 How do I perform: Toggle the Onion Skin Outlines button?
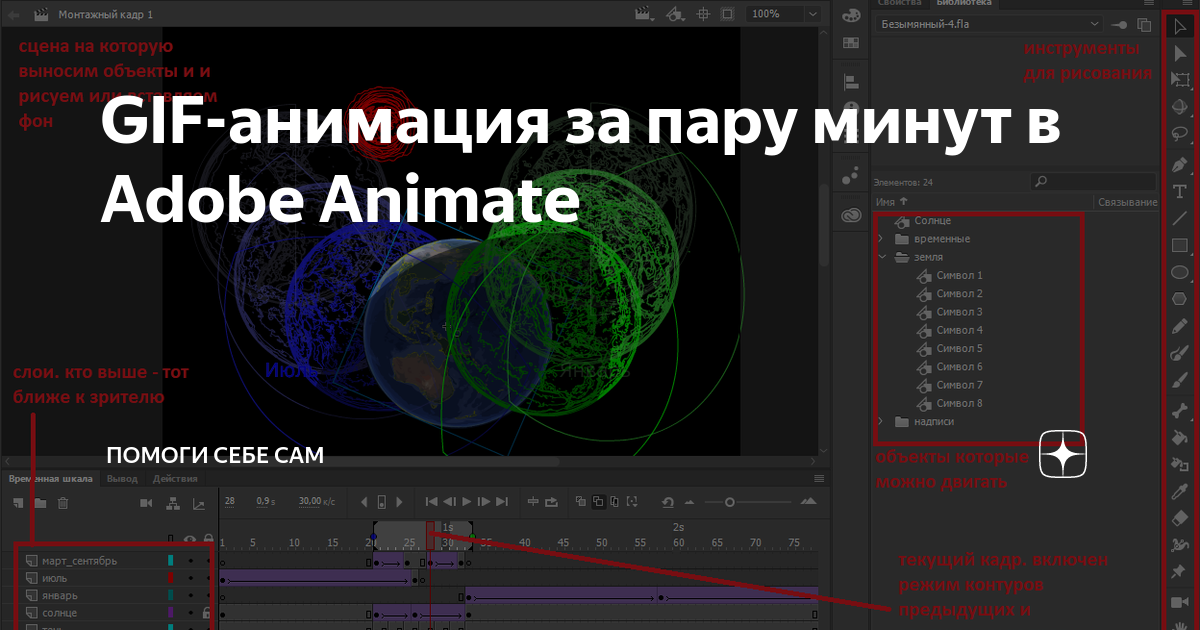coord(598,502)
